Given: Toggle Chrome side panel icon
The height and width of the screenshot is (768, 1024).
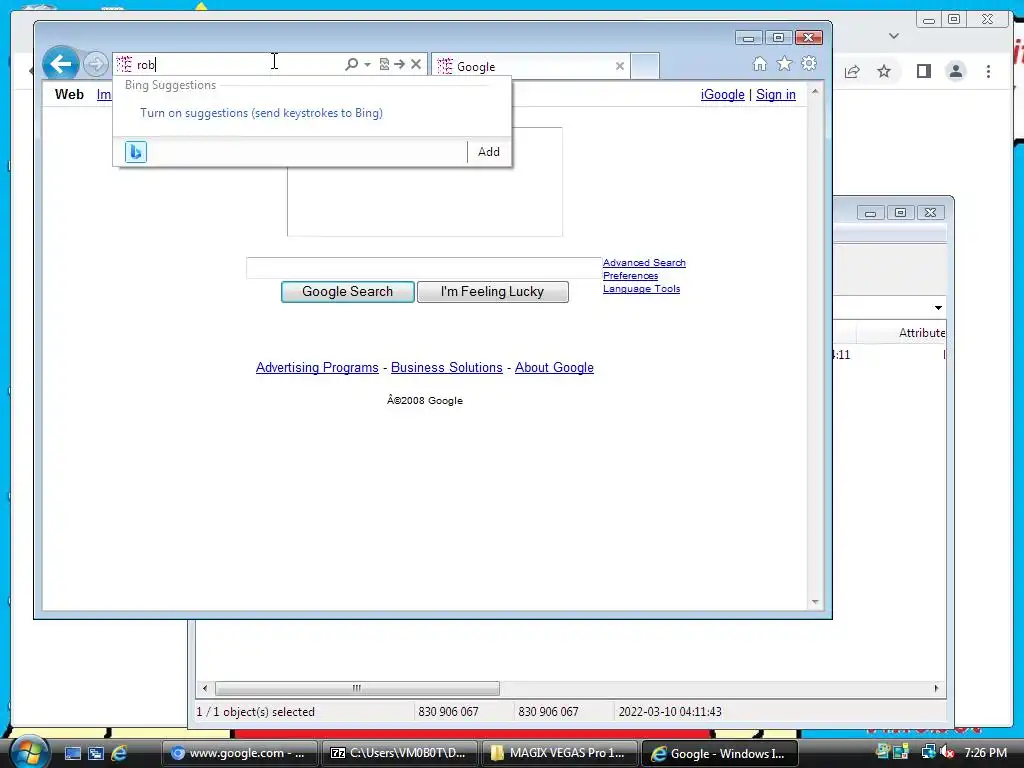Looking at the screenshot, I should coord(923,71).
